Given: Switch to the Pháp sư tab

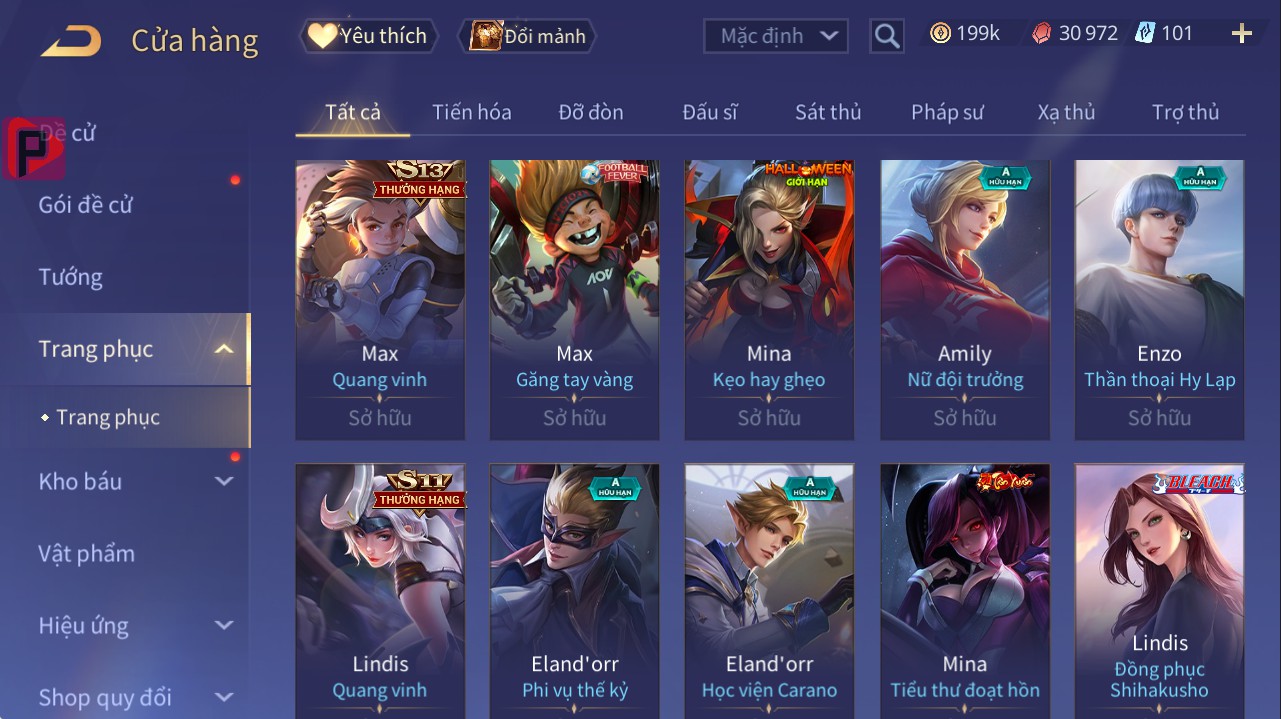Looking at the screenshot, I should click(x=947, y=112).
